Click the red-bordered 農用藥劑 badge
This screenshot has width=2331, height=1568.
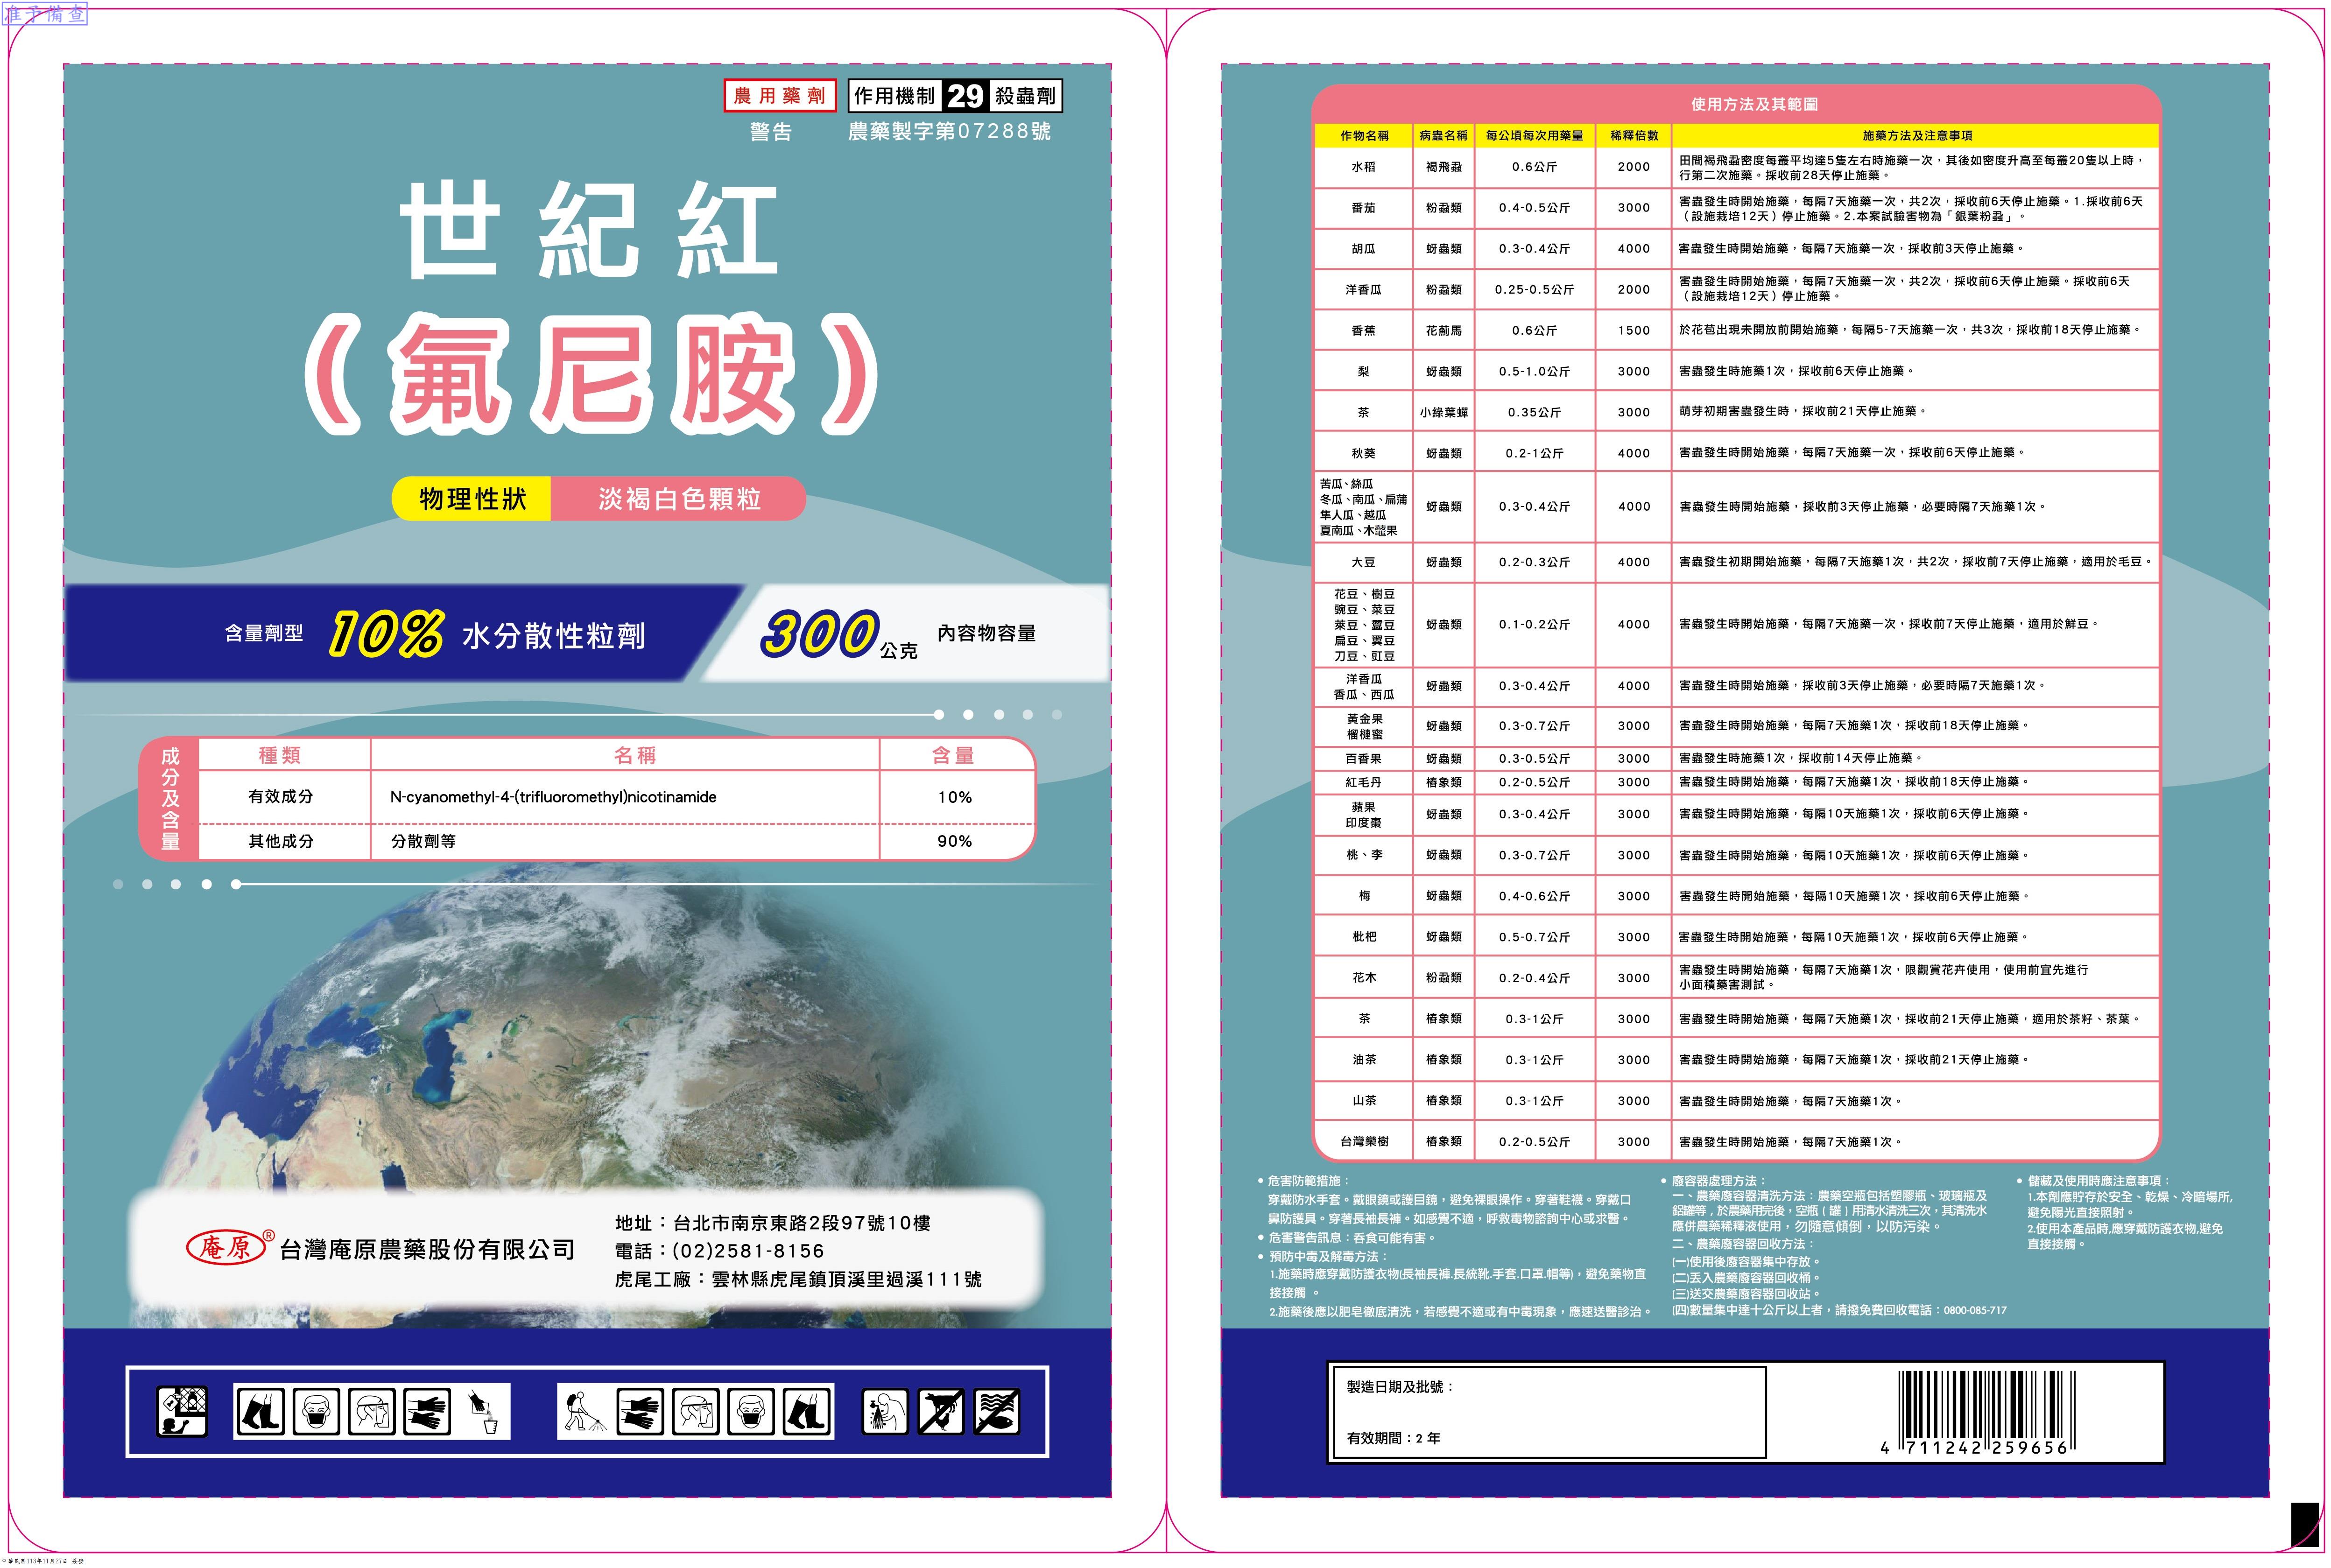pyautogui.click(x=780, y=96)
